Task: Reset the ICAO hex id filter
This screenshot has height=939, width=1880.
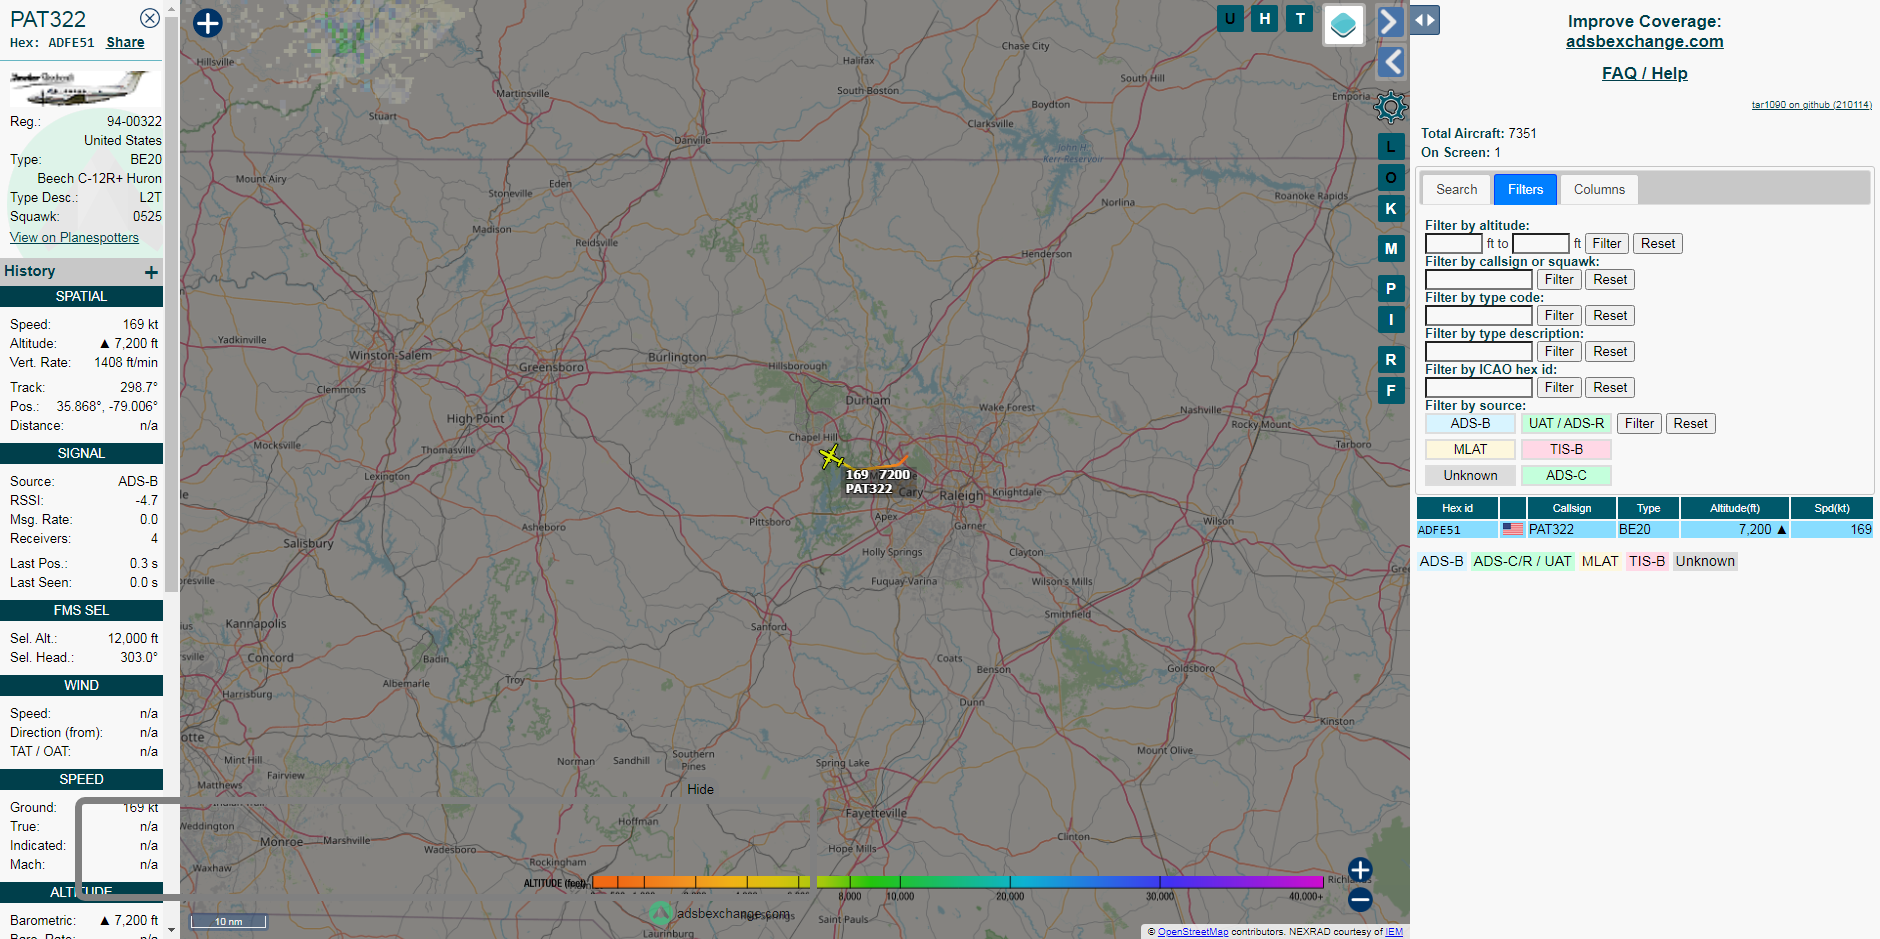Action: (x=1610, y=387)
